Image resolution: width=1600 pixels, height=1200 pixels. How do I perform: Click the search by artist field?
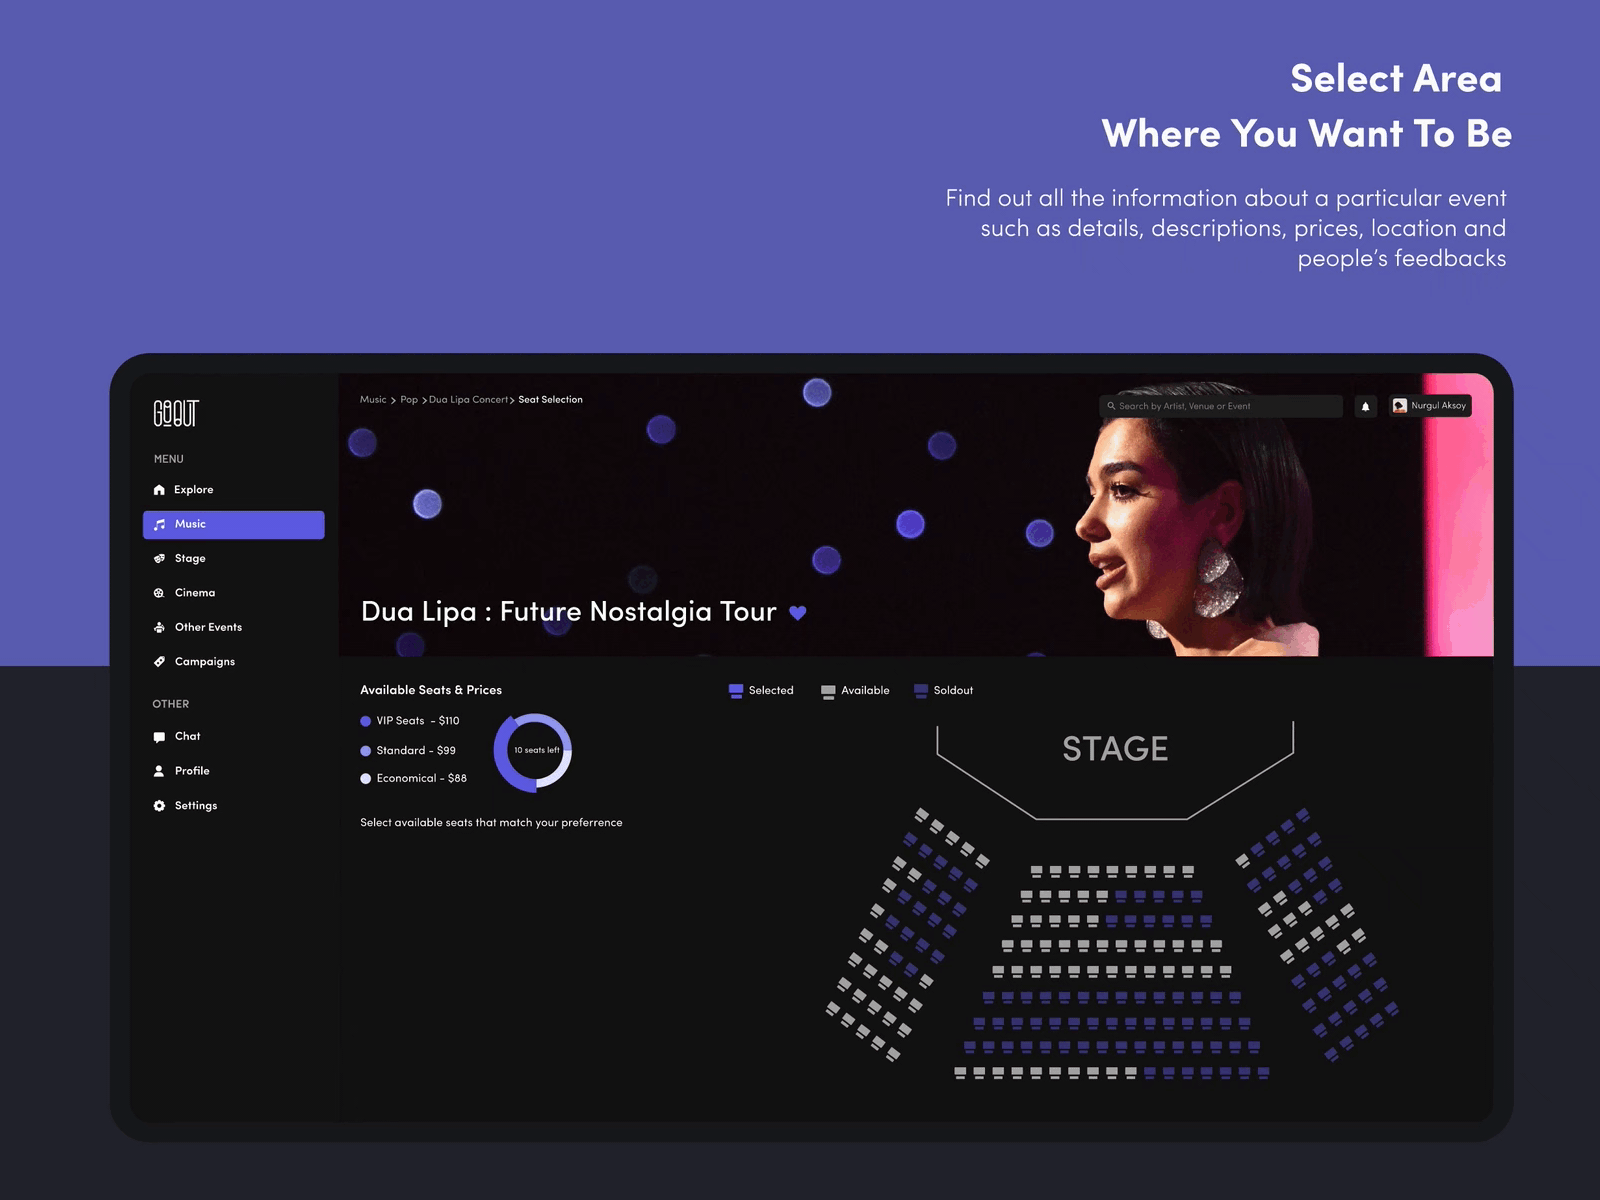[1220, 406]
